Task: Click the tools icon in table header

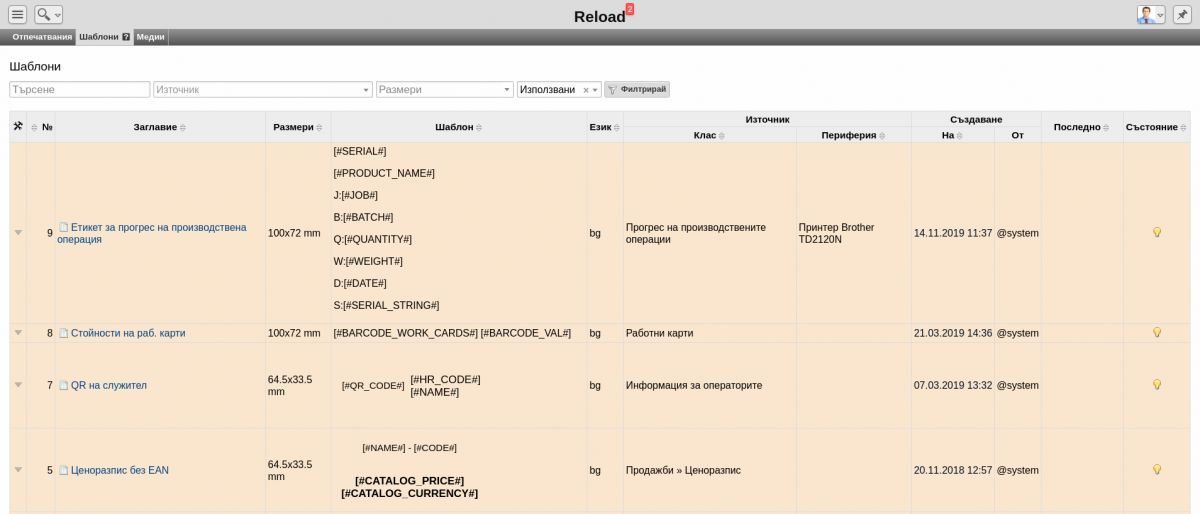Action: click(18, 126)
